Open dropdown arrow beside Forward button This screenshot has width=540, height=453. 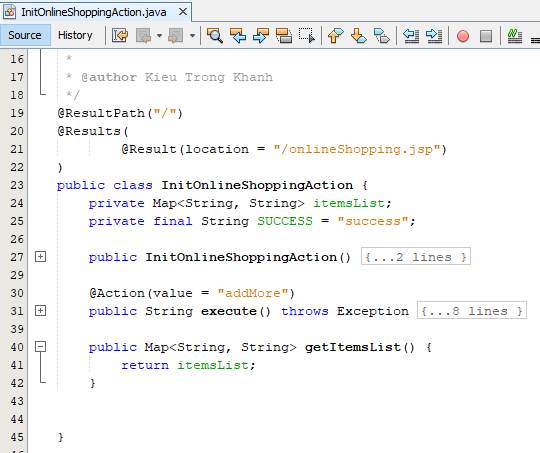192,35
